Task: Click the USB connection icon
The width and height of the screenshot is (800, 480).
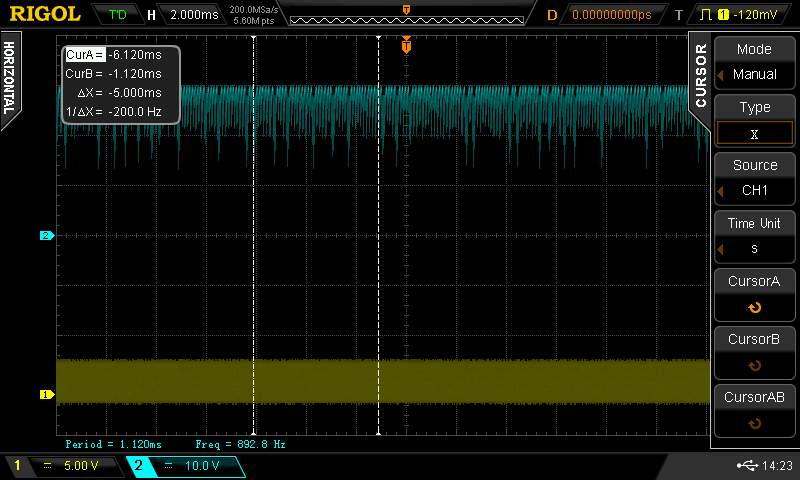Action: click(745, 465)
